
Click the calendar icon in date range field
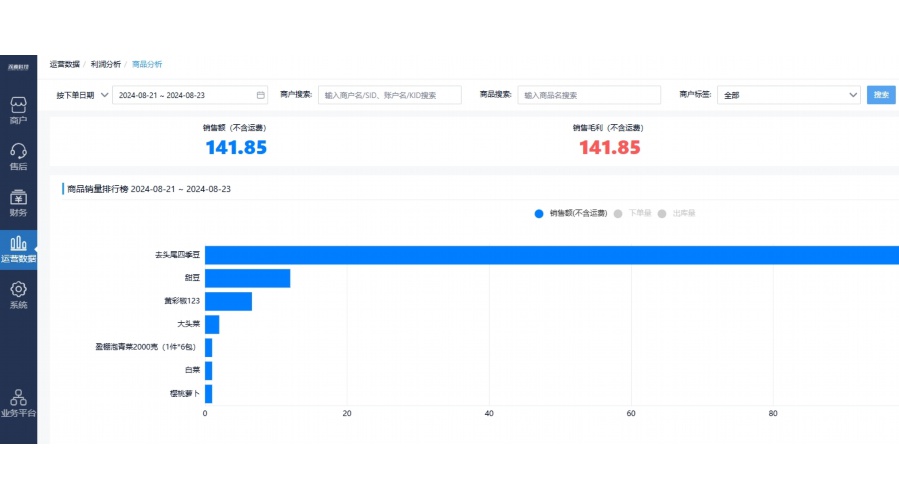(x=261, y=95)
